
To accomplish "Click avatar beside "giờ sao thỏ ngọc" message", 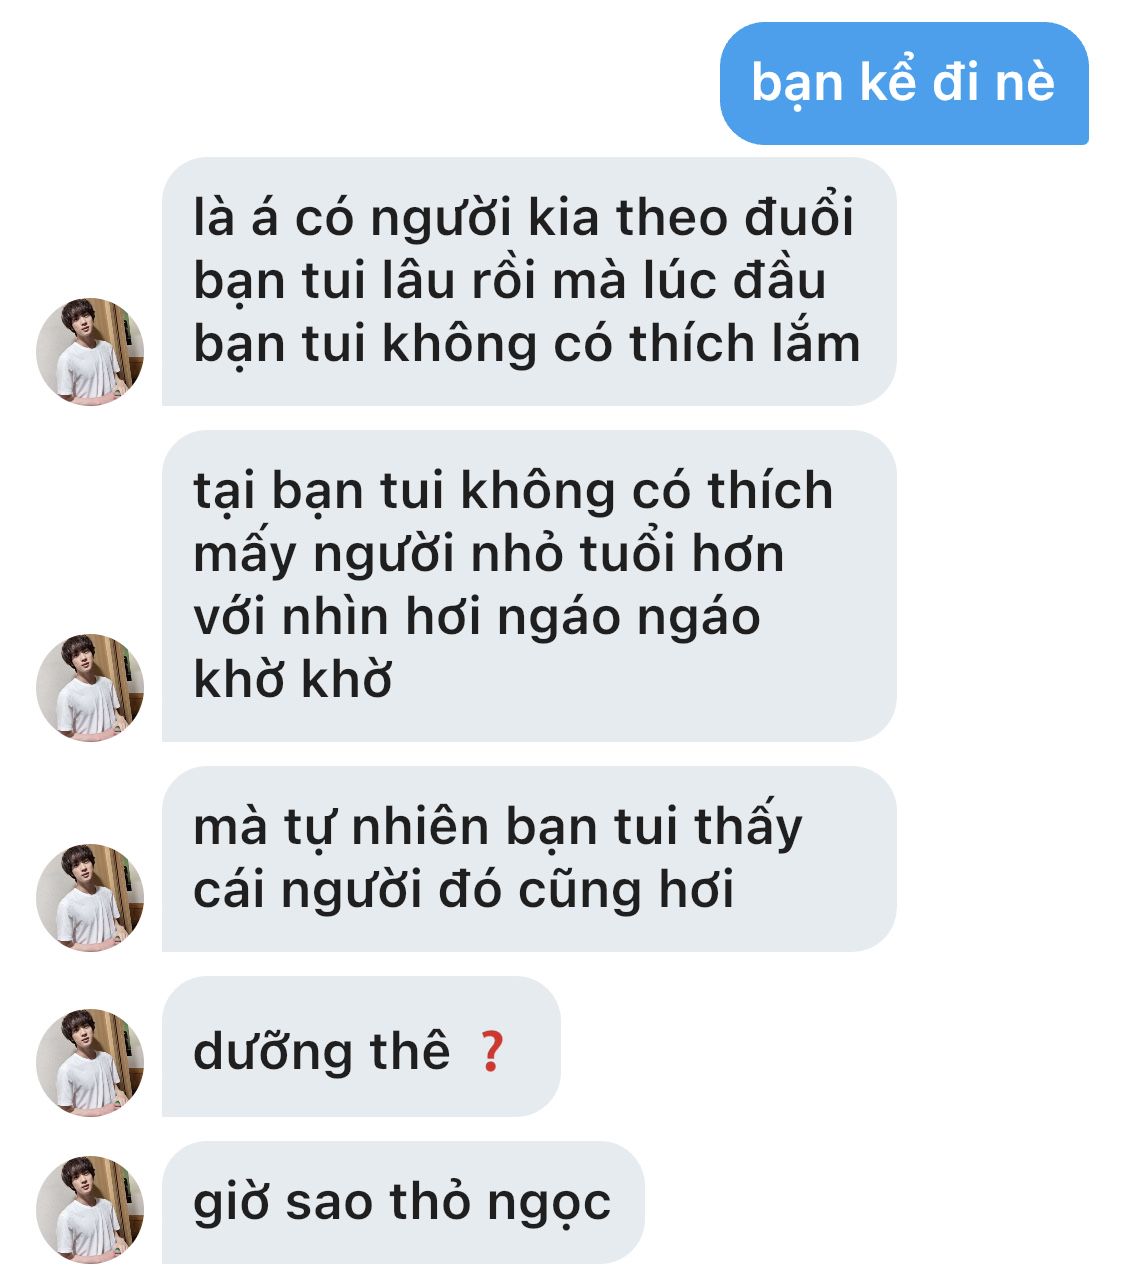I will tap(90, 1209).
